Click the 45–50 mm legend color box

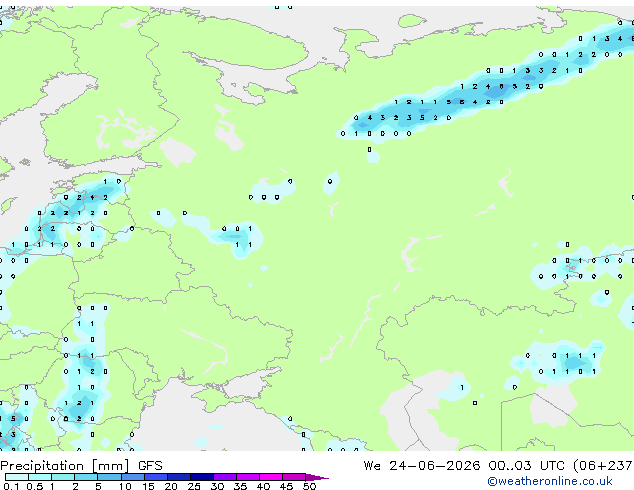tap(294, 477)
